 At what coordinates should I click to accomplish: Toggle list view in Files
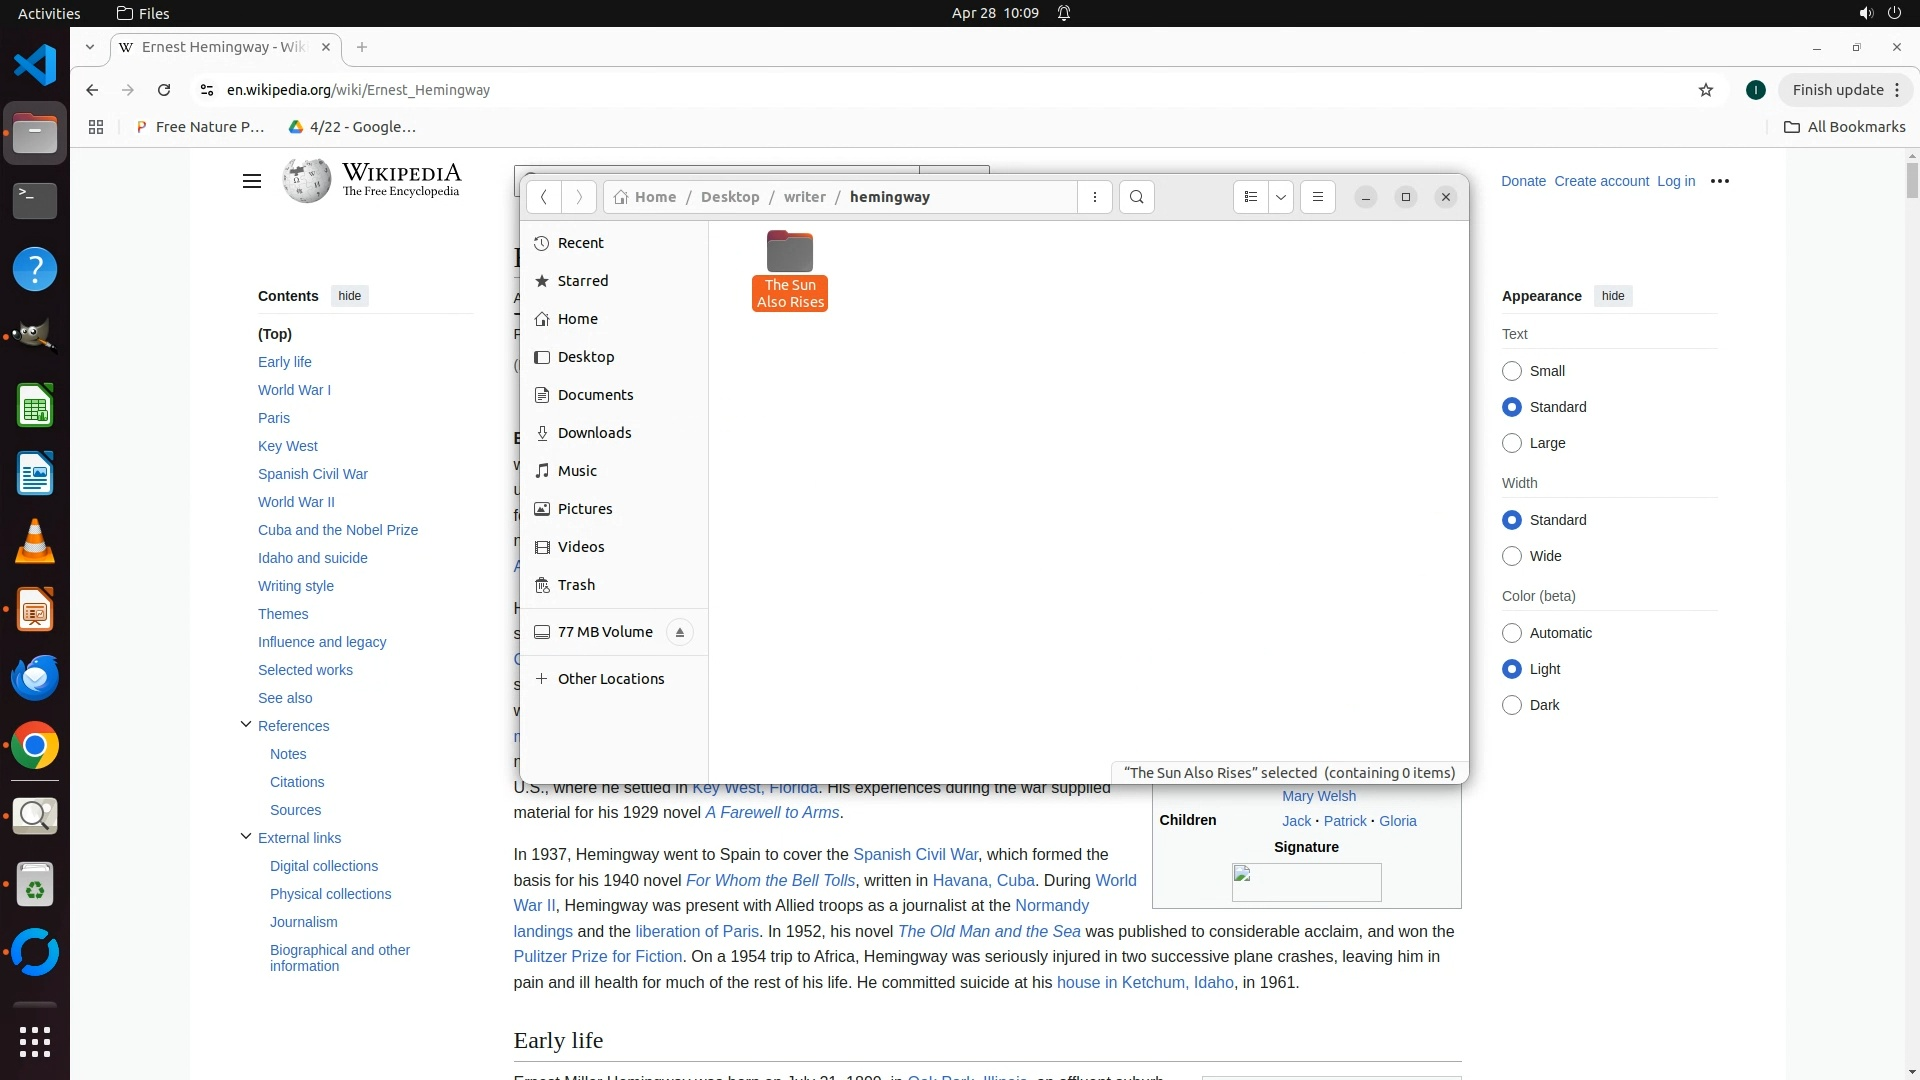[1250, 197]
